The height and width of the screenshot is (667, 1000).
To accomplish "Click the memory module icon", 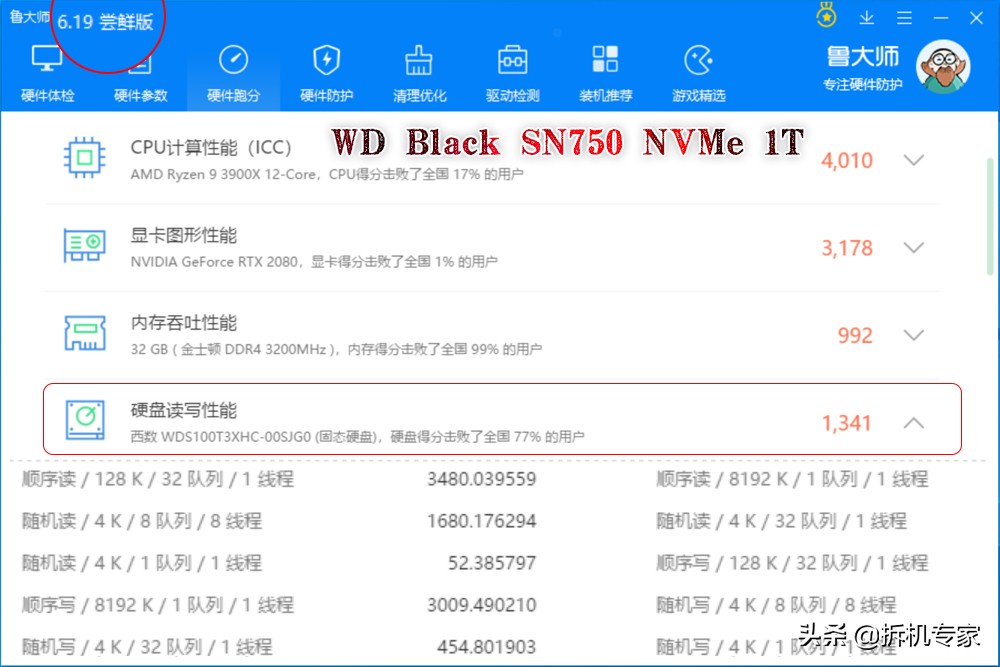I will coord(85,333).
